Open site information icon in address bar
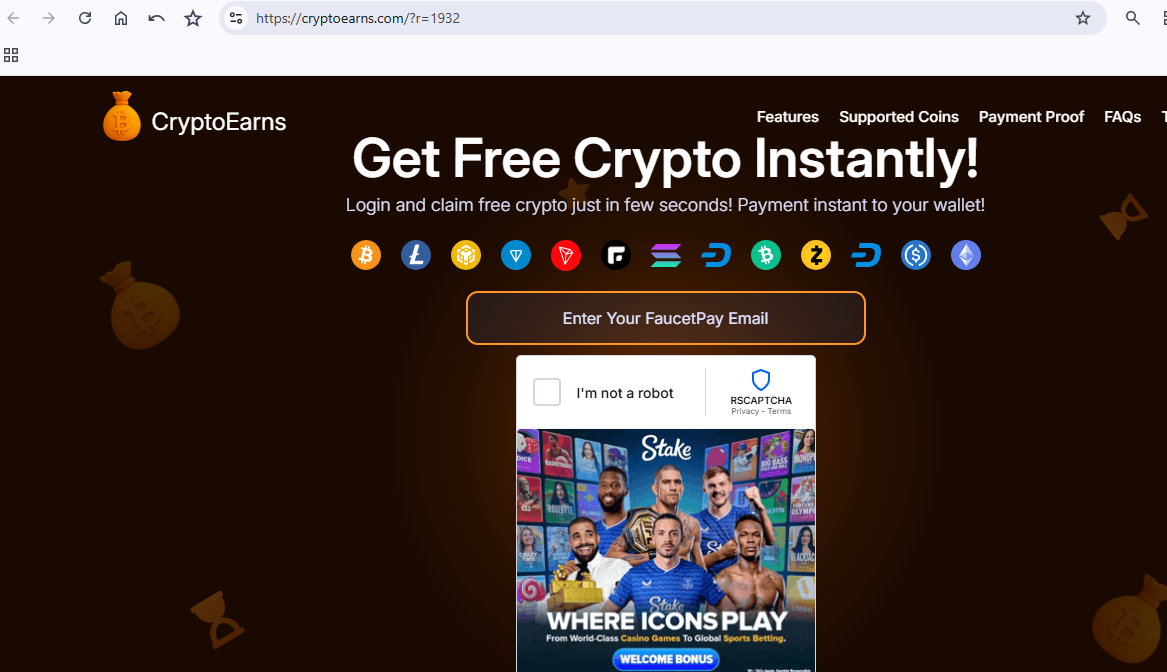 click(236, 18)
